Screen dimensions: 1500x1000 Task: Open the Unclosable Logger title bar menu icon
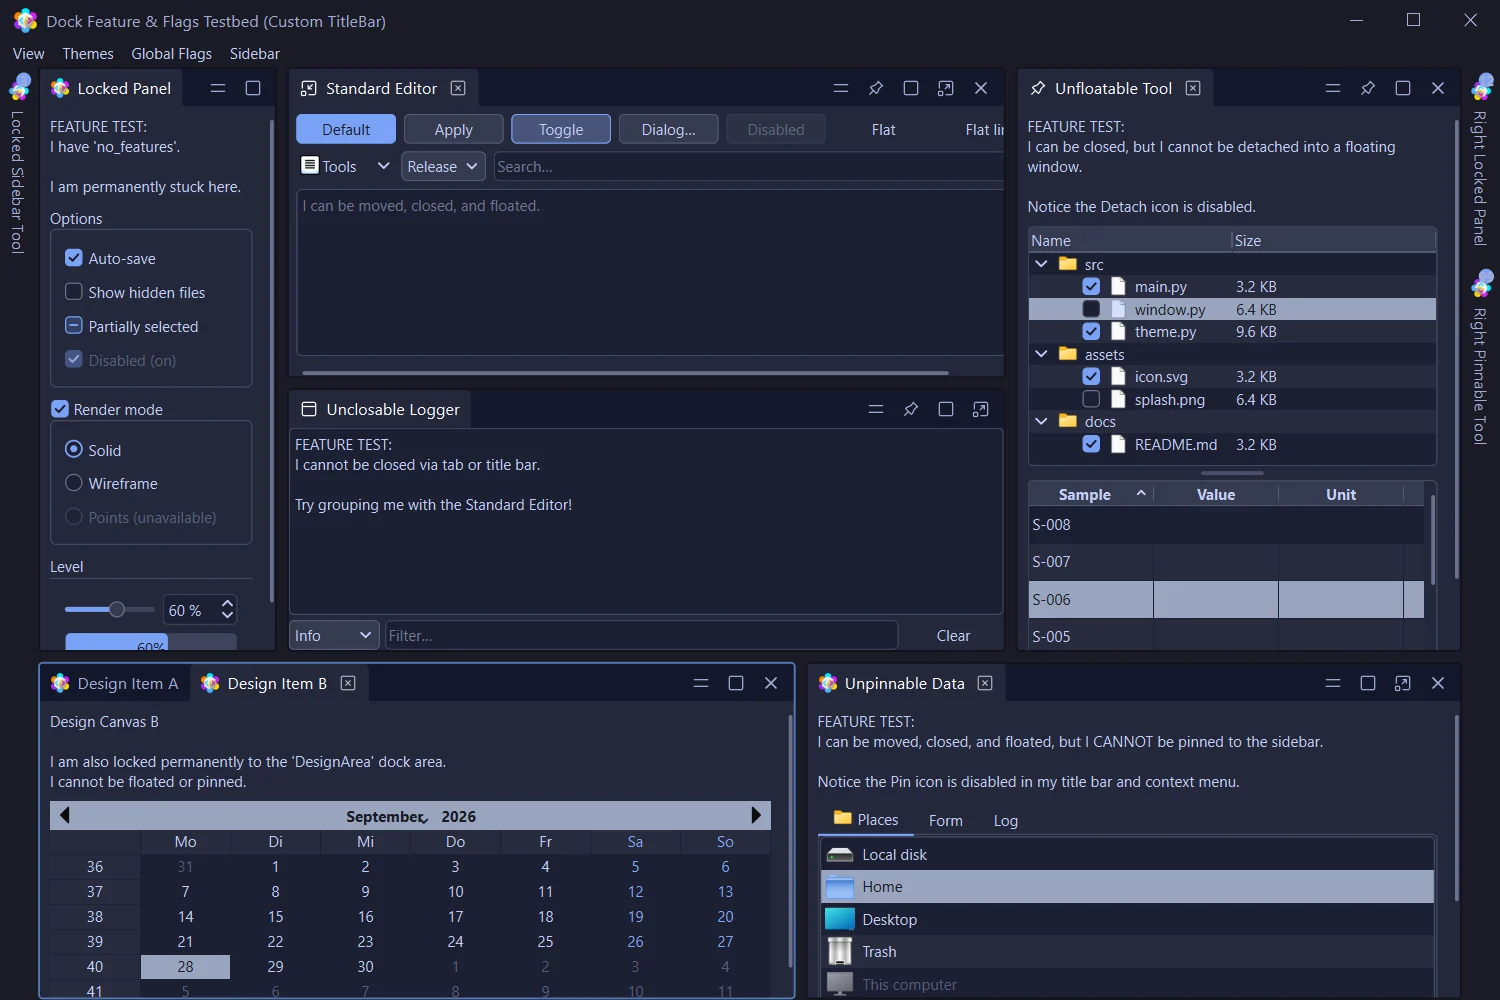(x=876, y=409)
